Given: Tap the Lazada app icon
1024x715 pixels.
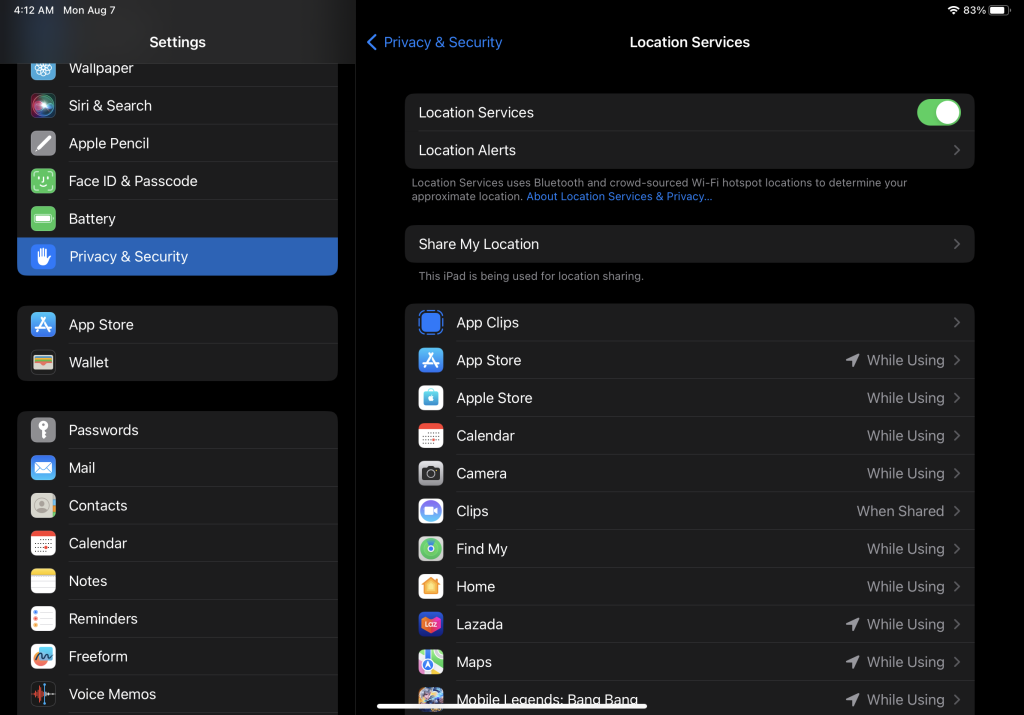Looking at the screenshot, I should [x=431, y=624].
